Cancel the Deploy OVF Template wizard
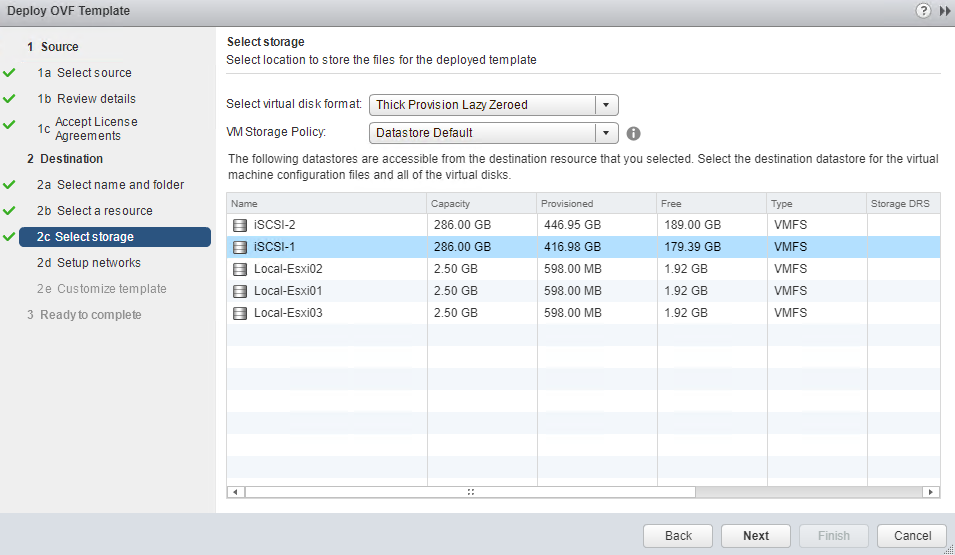Viewport: 955px width, 555px height. pos(911,535)
